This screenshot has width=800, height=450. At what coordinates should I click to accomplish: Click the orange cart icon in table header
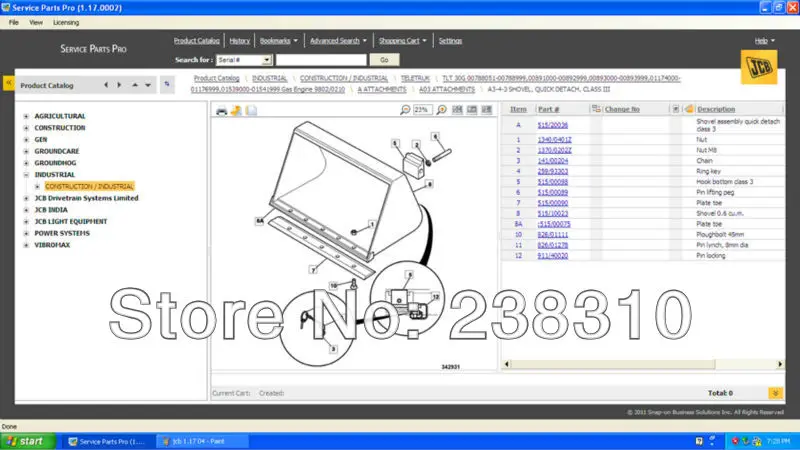(689, 109)
